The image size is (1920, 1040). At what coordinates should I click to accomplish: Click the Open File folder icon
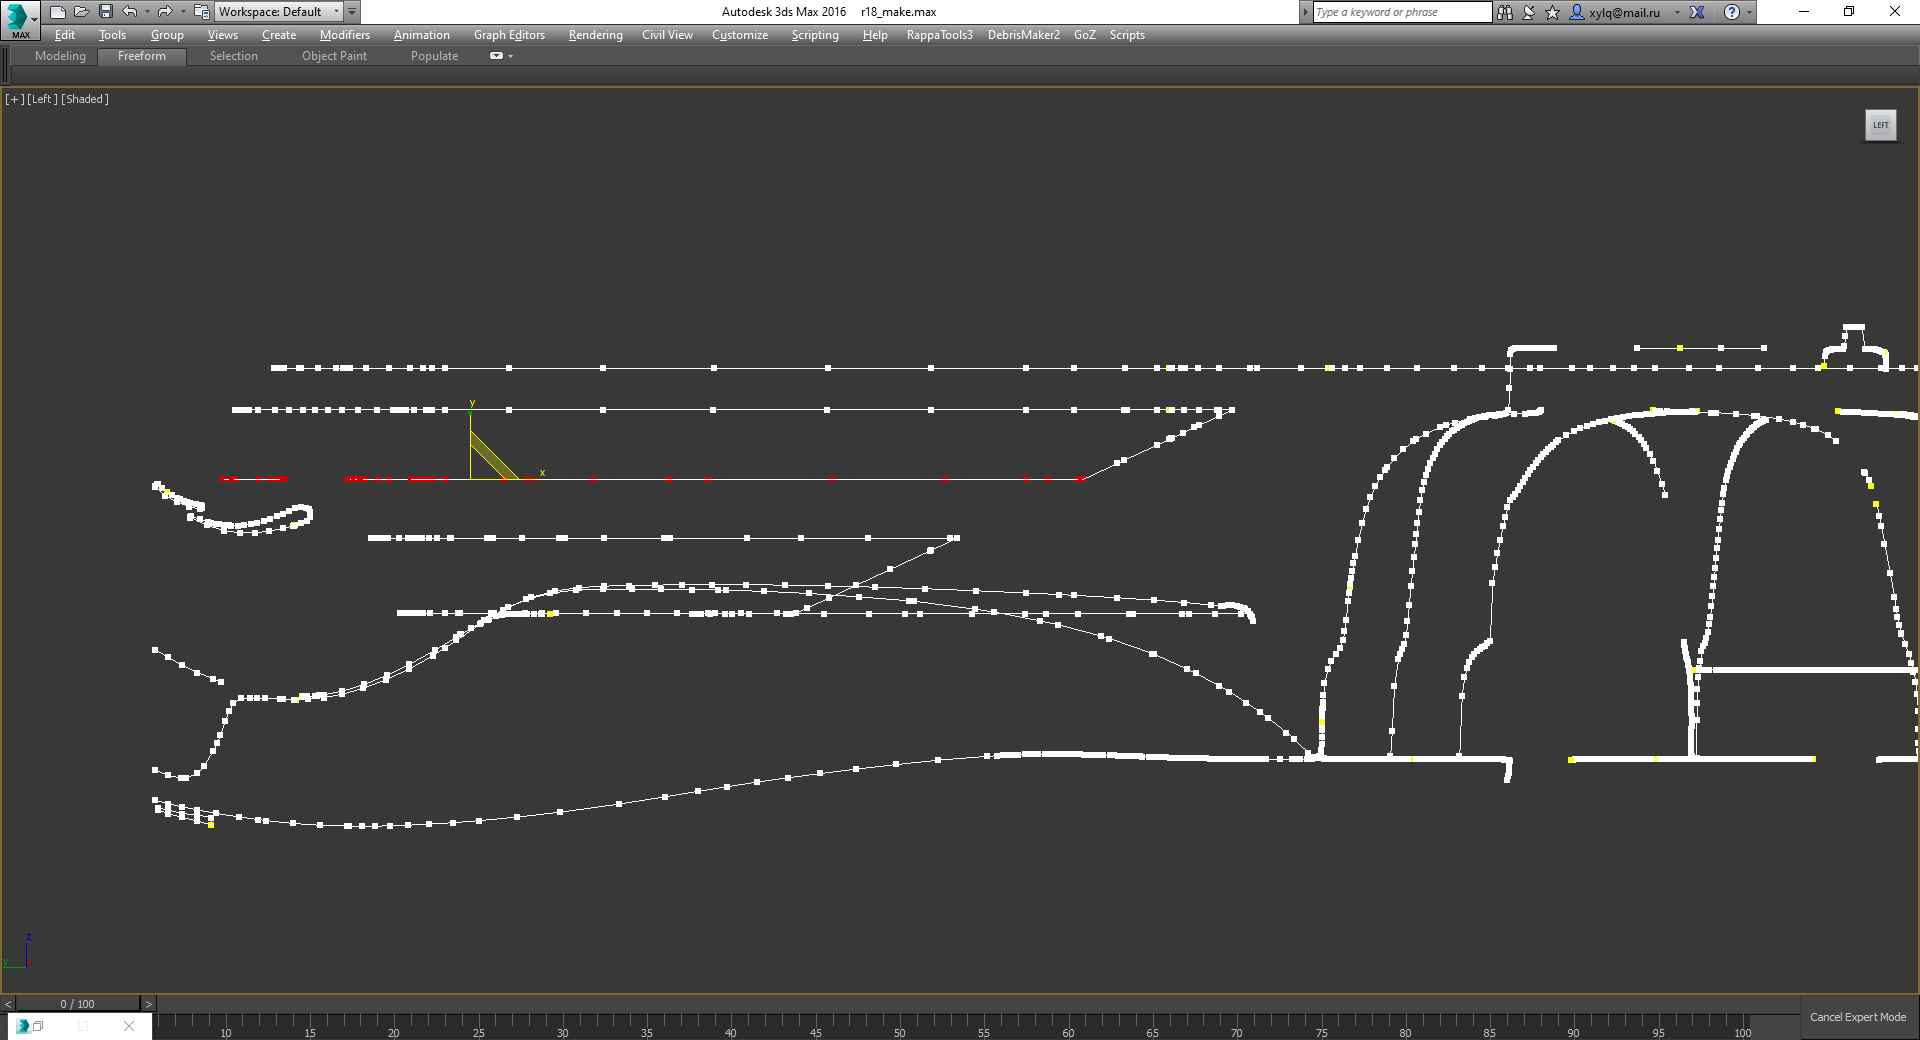point(82,12)
